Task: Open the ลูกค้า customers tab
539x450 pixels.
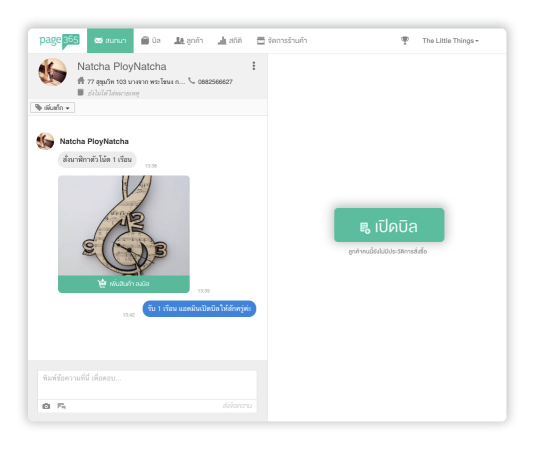Action: click(188, 41)
